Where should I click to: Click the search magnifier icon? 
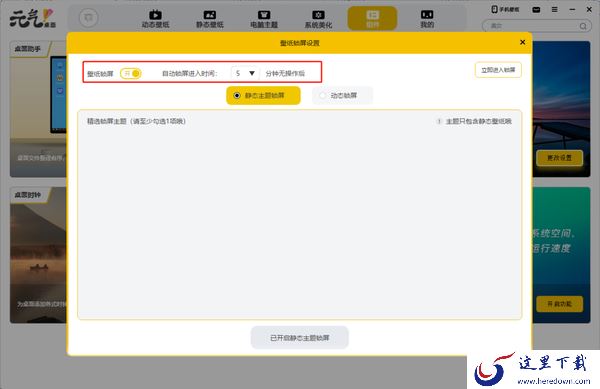[x=583, y=26]
